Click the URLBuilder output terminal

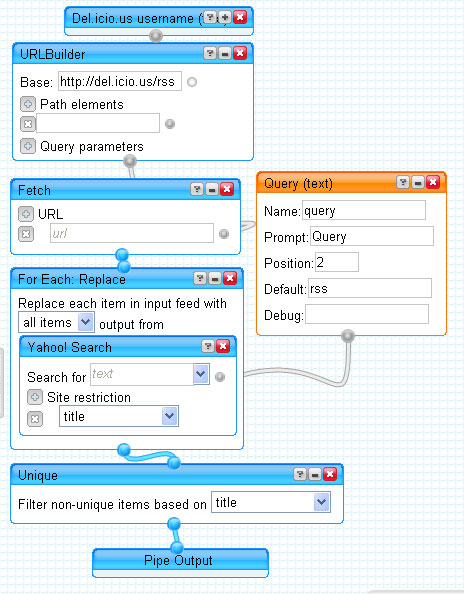pyautogui.click(x=130, y=161)
